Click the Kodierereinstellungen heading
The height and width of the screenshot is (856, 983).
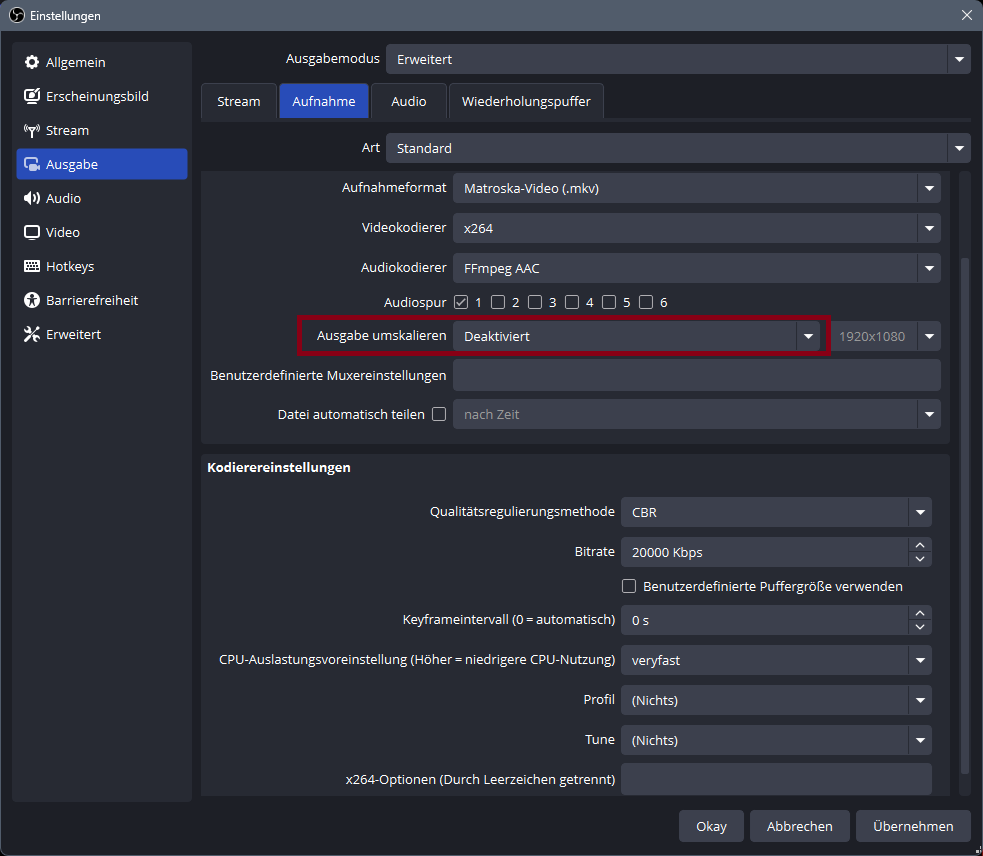coord(279,467)
